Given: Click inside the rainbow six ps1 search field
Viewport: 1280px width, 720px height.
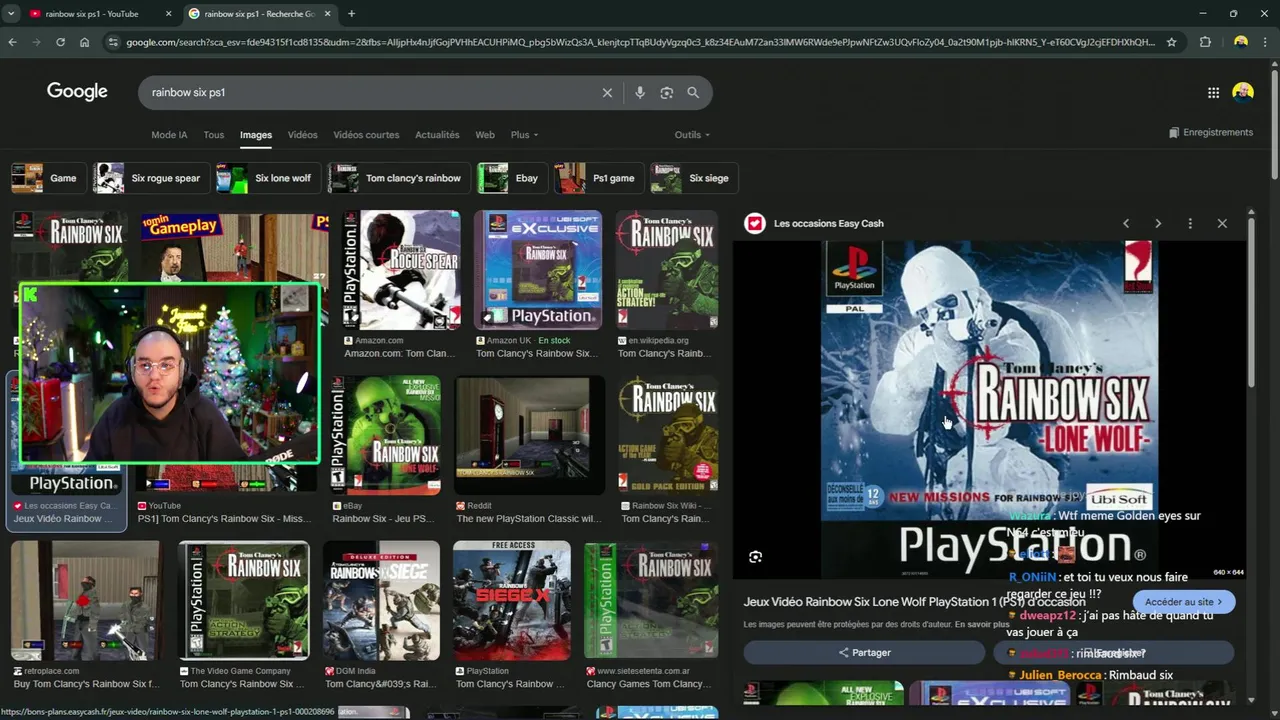Looking at the screenshot, I should coord(370,92).
